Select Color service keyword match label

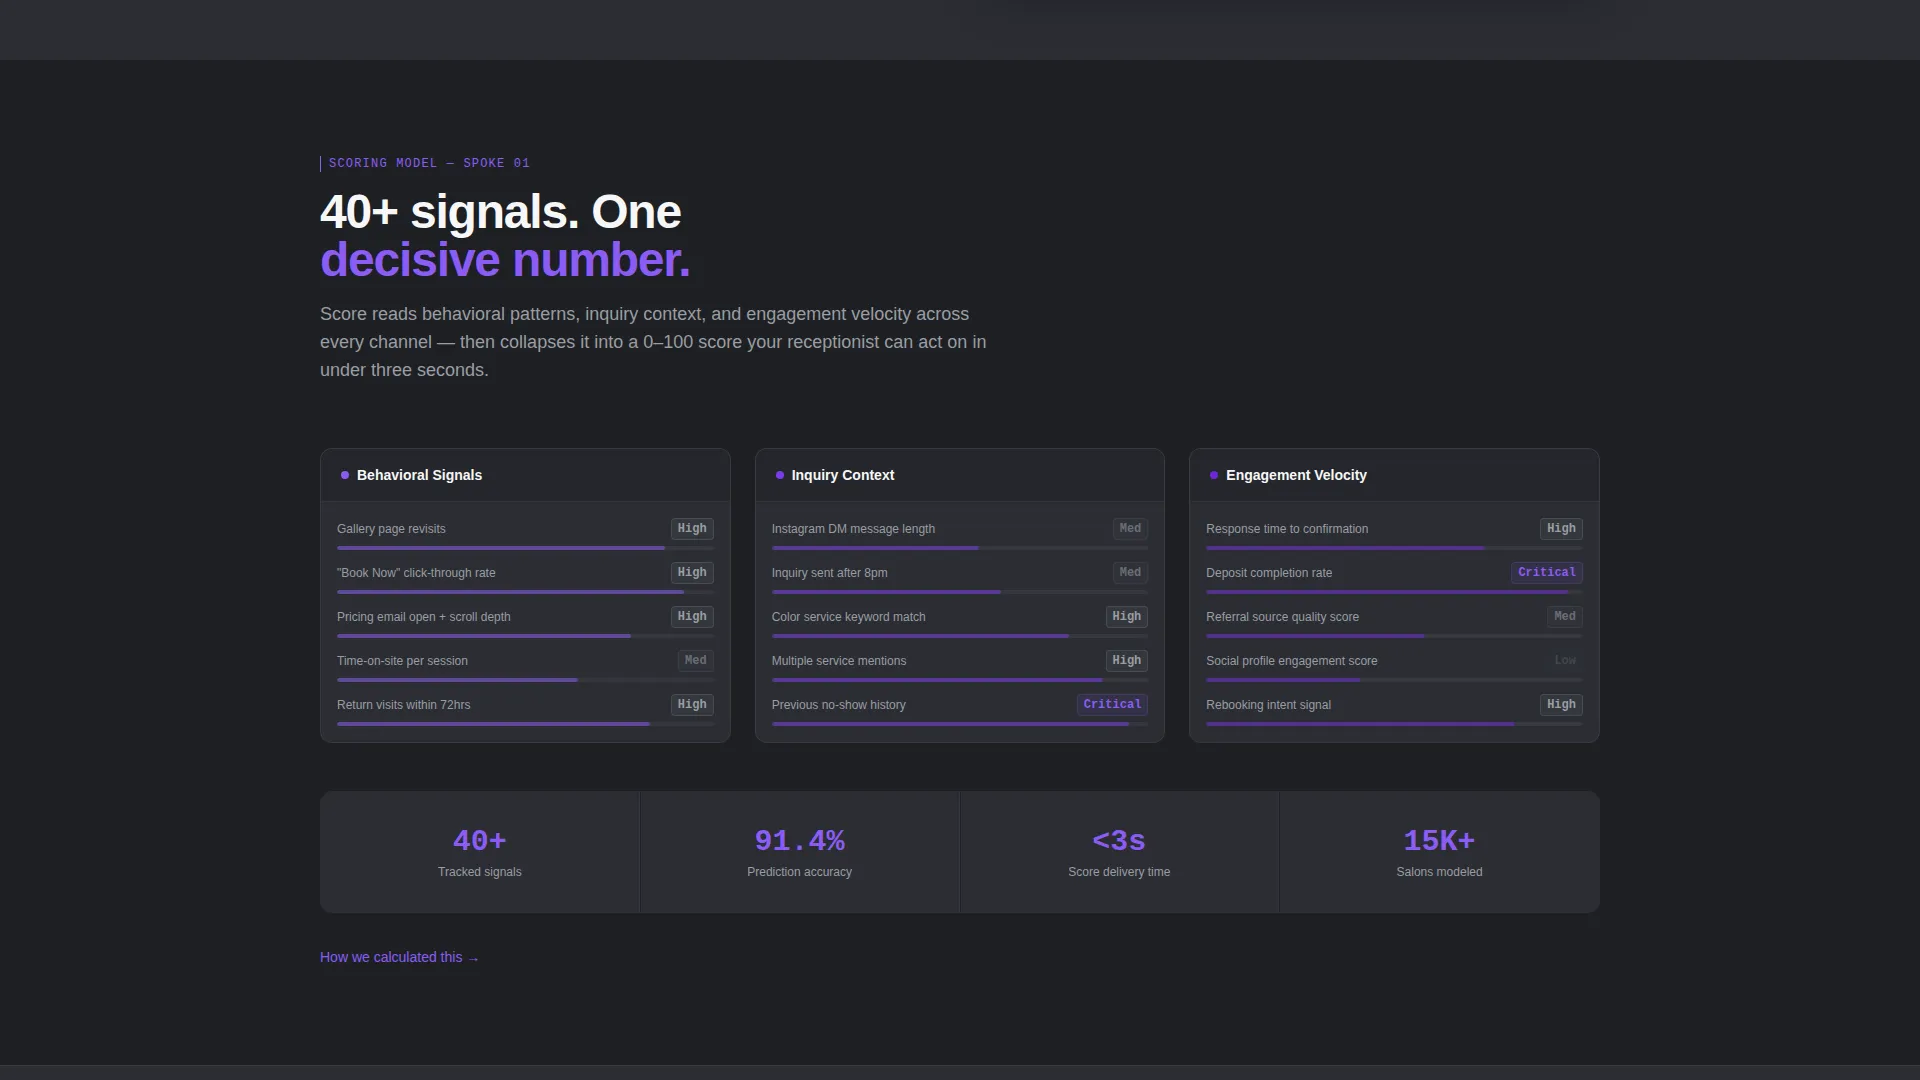point(848,617)
